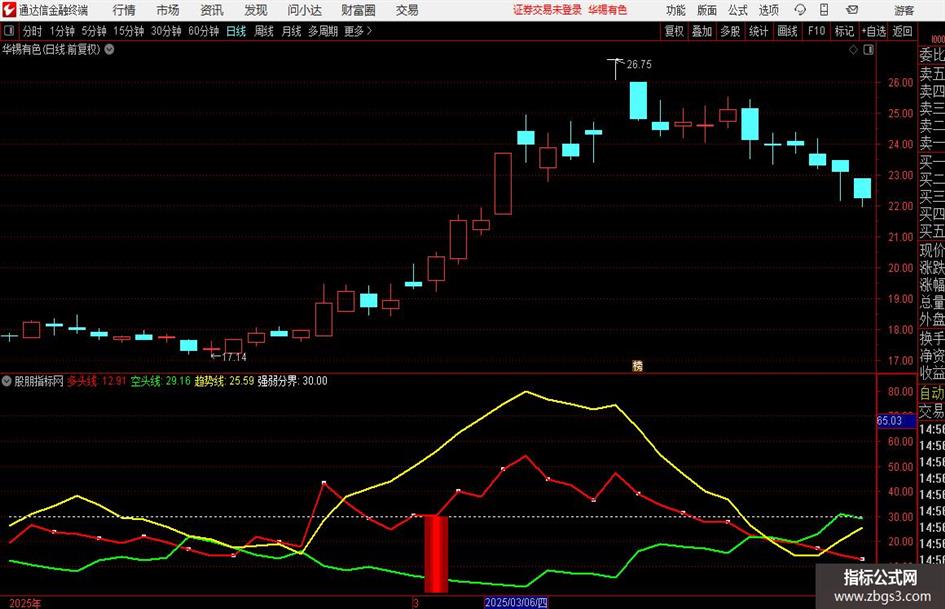Open 多周期 multi-period view

point(323,31)
